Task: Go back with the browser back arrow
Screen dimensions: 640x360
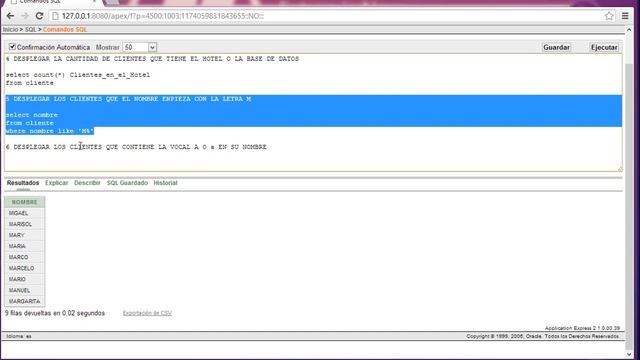Action: tap(10, 16)
